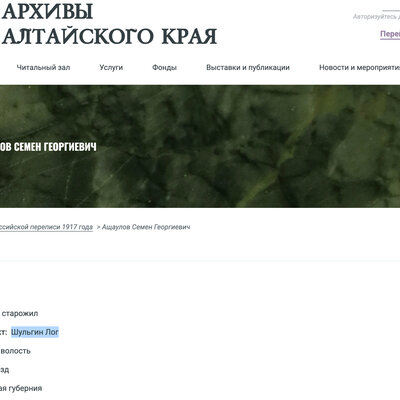Click the АРХИВЫ logo title word
Viewport: 400px width, 400px height.
47,11
